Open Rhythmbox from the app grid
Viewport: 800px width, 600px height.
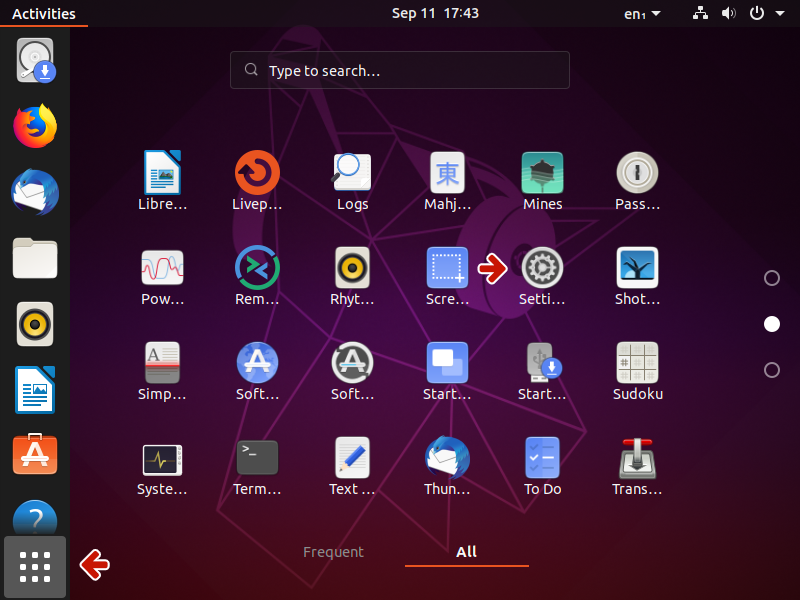pos(352,276)
